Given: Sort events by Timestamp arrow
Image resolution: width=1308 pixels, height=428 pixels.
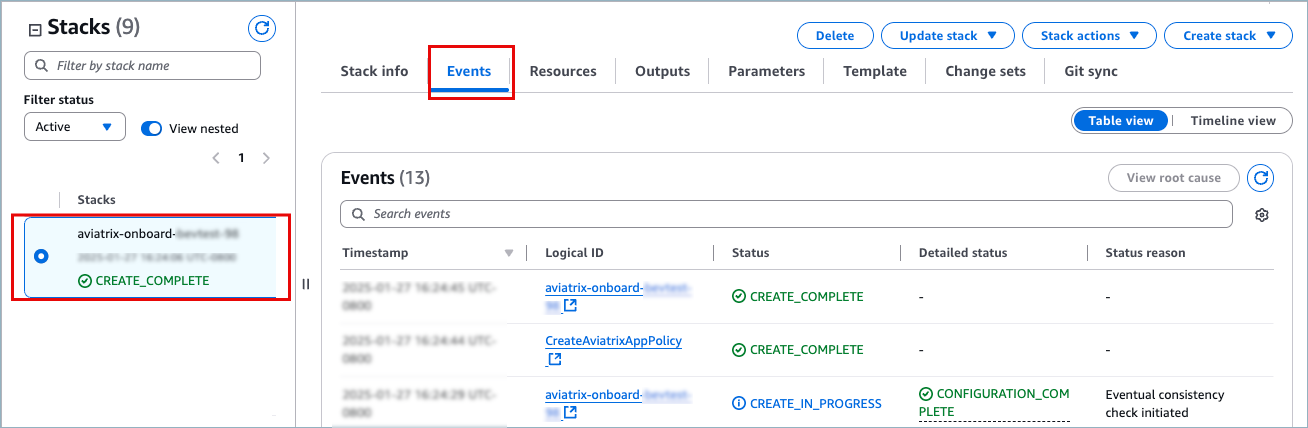Looking at the screenshot, I should [509, 253].
